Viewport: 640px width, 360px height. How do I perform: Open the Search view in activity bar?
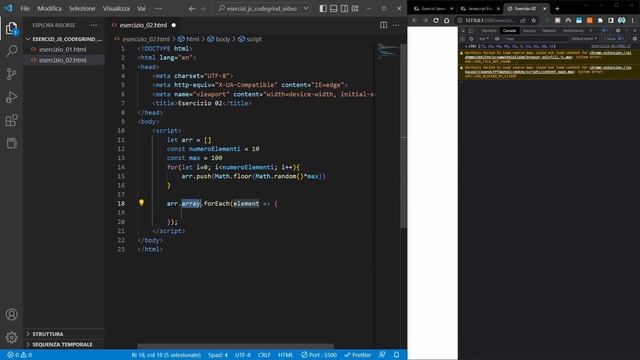pos(11,51)
